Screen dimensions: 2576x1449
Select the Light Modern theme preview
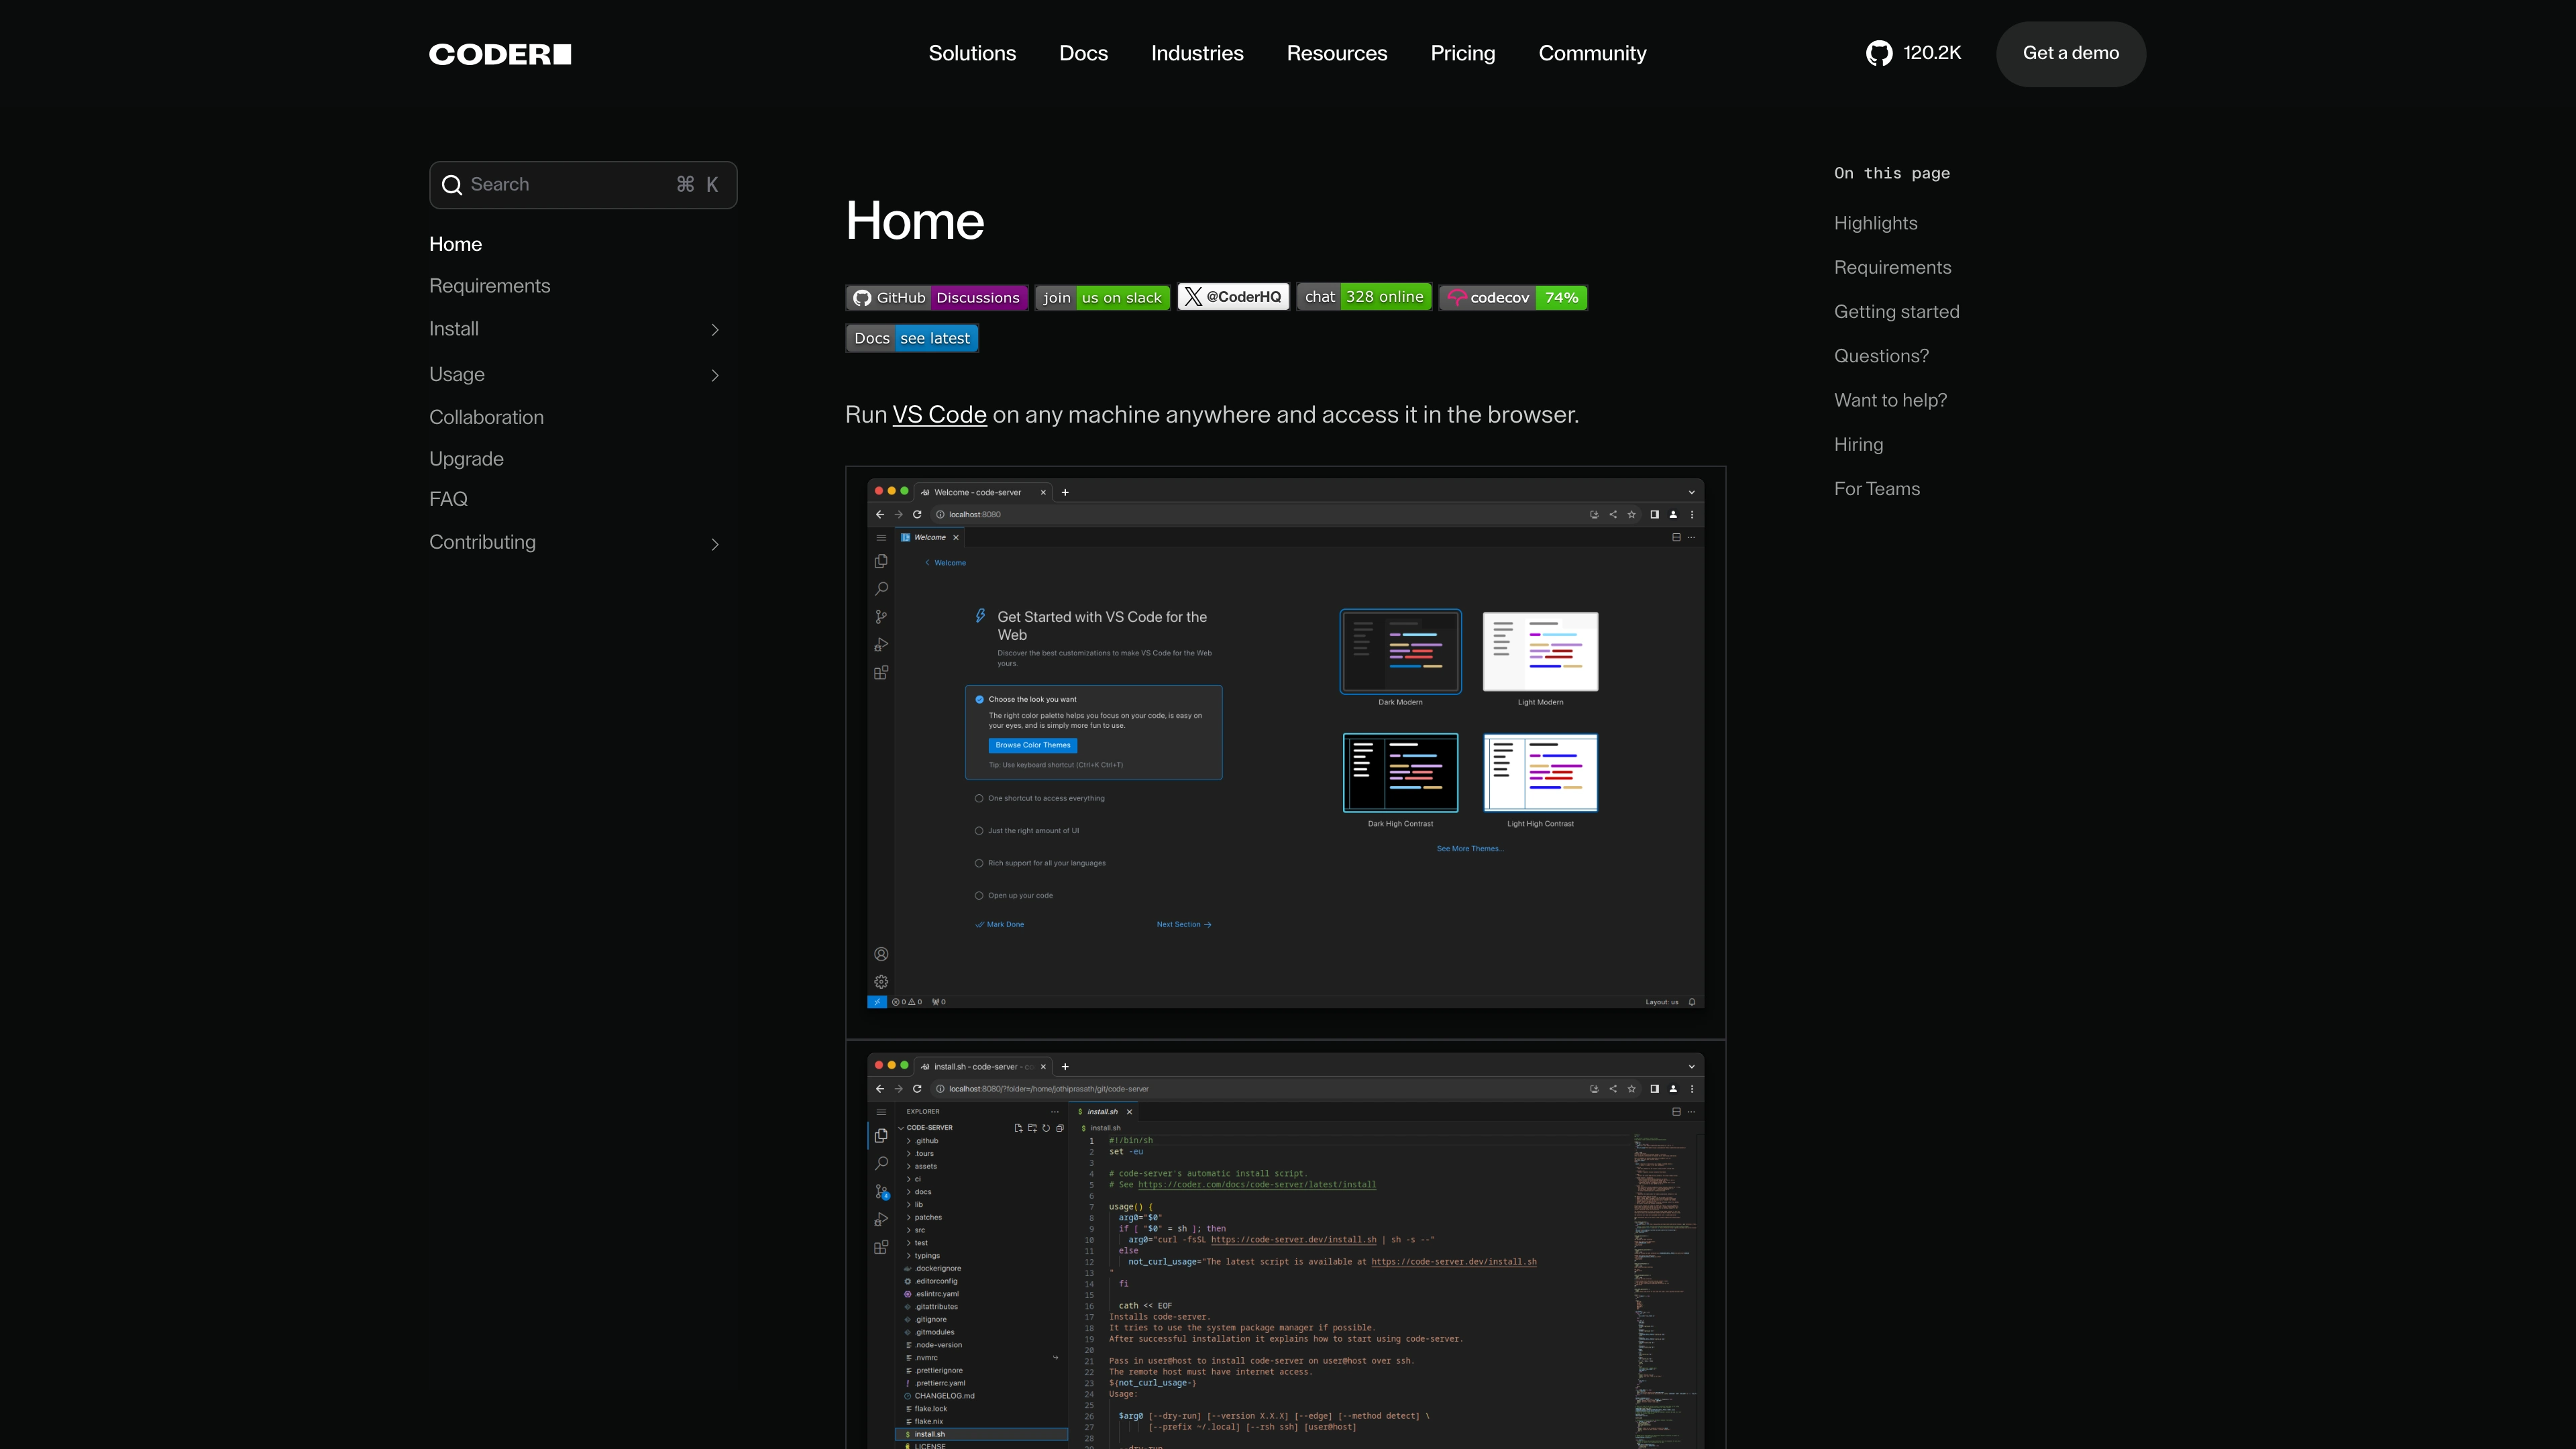1540,651
